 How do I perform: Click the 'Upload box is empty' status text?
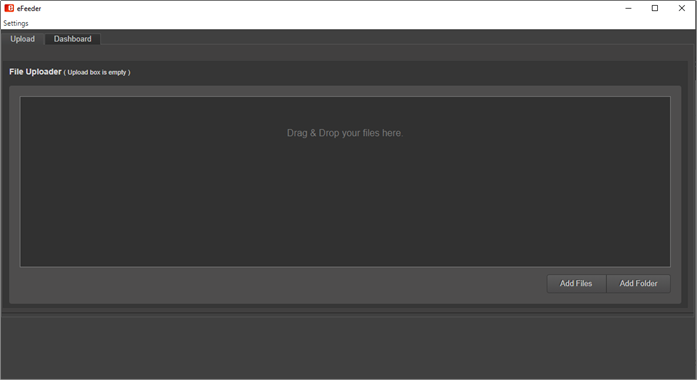(x=97, y=72)
